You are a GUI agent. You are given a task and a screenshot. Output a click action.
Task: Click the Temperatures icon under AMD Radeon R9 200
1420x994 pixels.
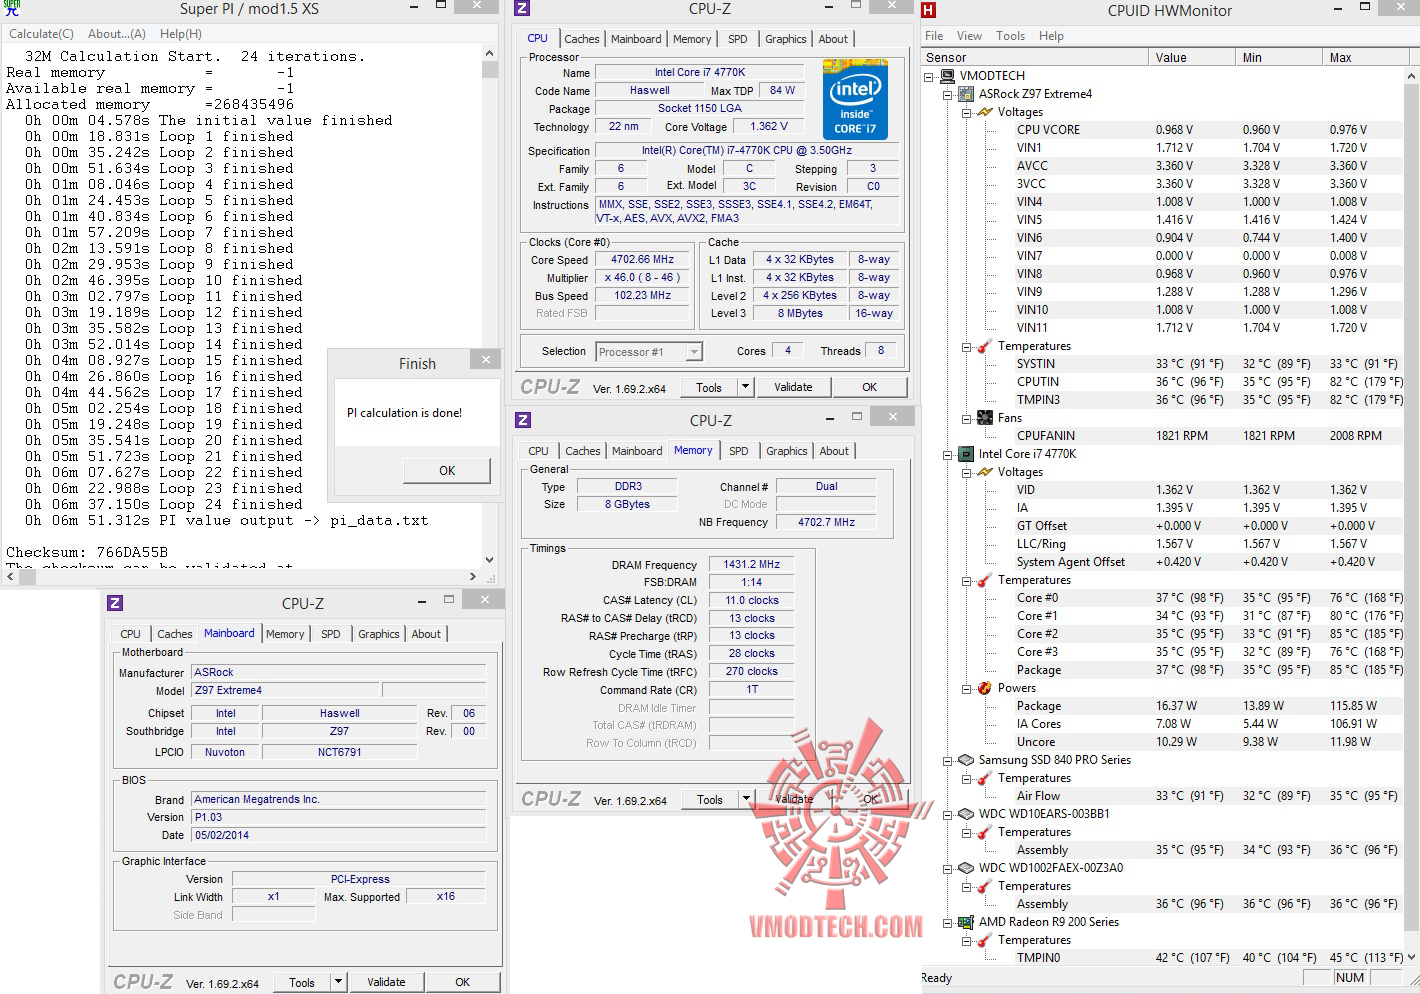point(985,940)
